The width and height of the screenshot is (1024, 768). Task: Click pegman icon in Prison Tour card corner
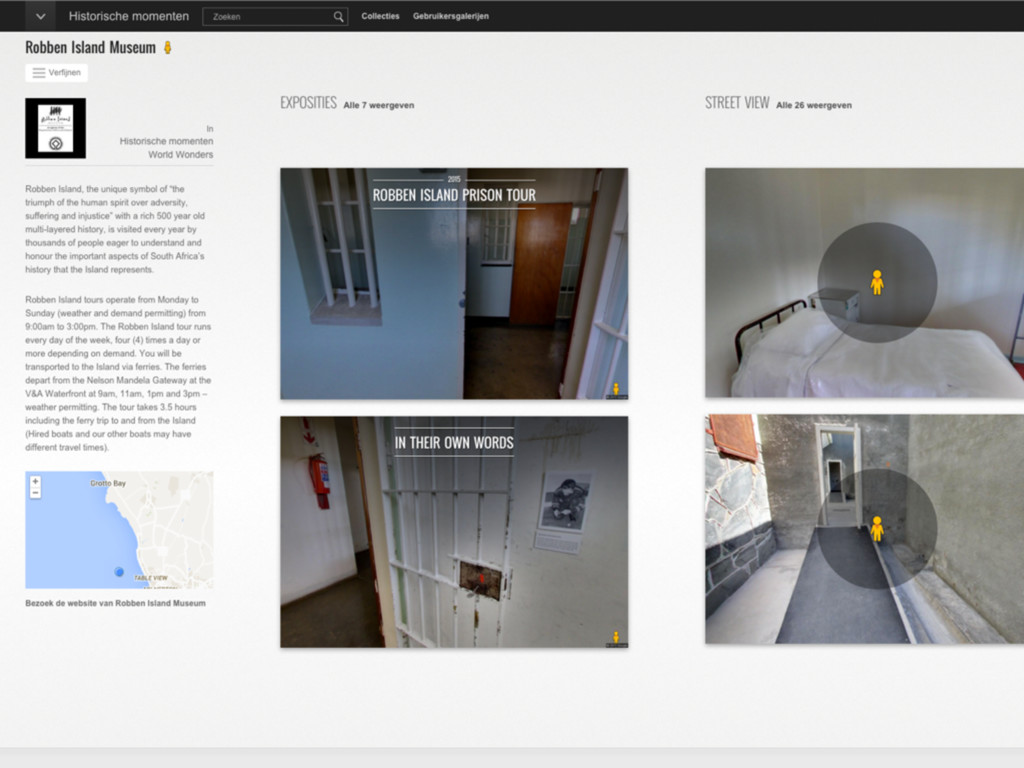(x=616, y=390)
